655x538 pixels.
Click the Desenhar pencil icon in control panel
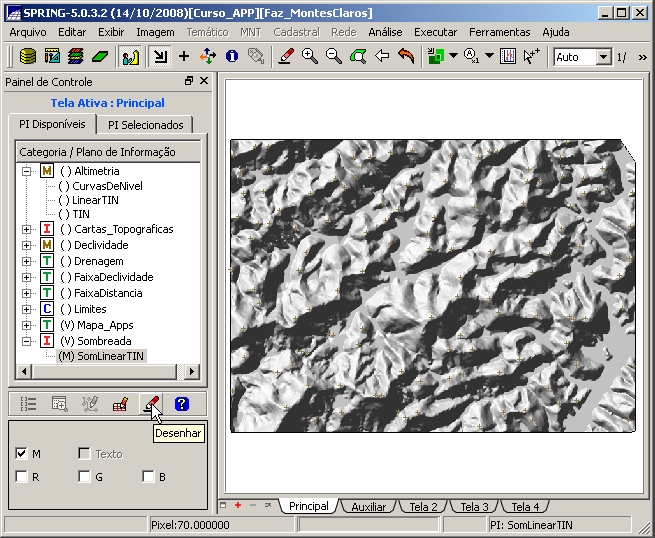(x=149, y=404)
